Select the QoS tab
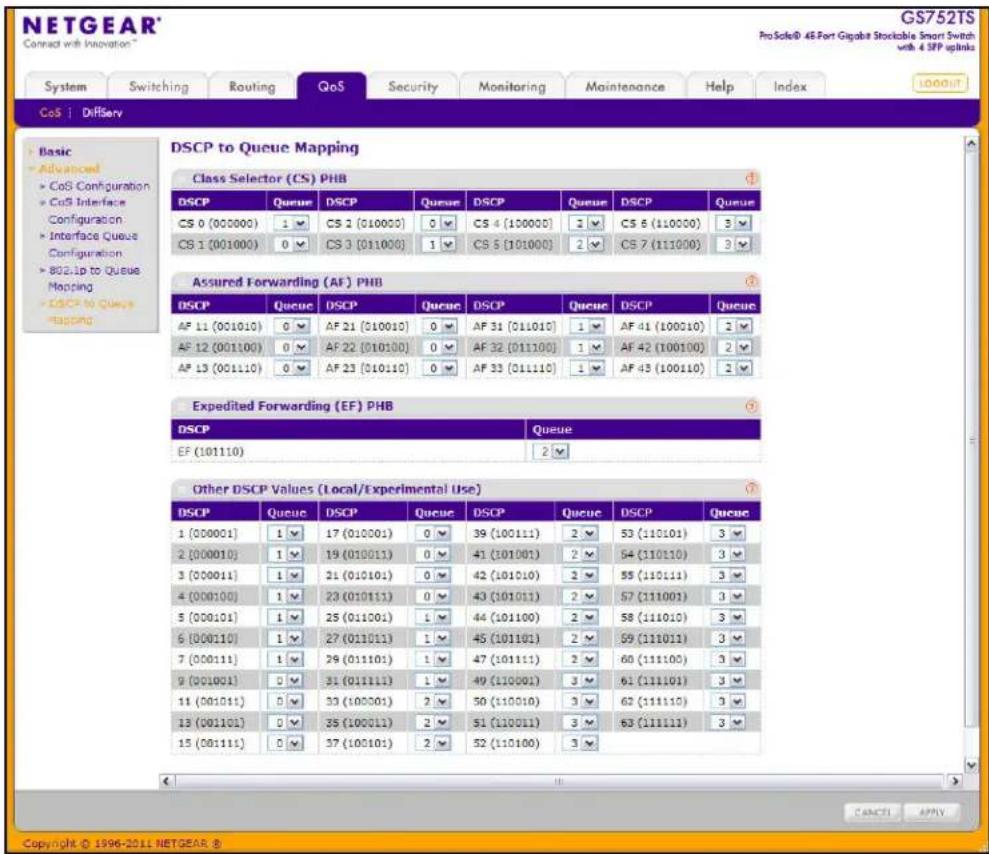Image resolution: width=989 pixels, height=854 pixels. 331,86
